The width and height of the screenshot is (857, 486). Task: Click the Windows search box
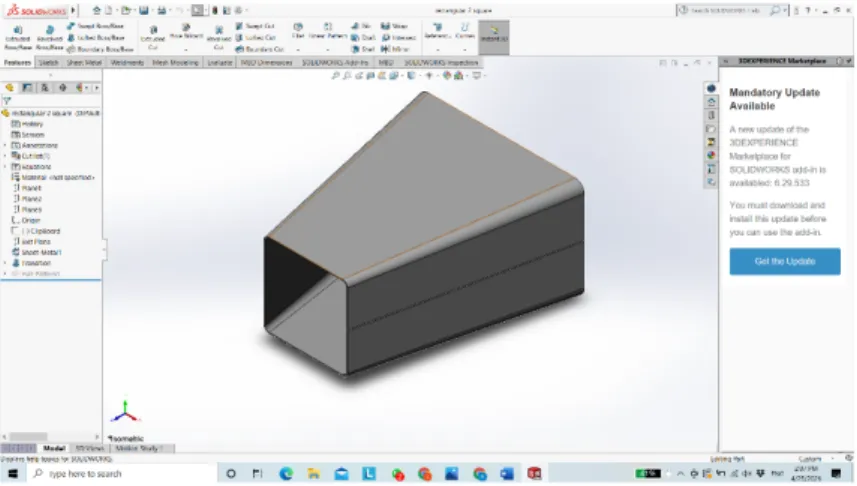point(121,473)
